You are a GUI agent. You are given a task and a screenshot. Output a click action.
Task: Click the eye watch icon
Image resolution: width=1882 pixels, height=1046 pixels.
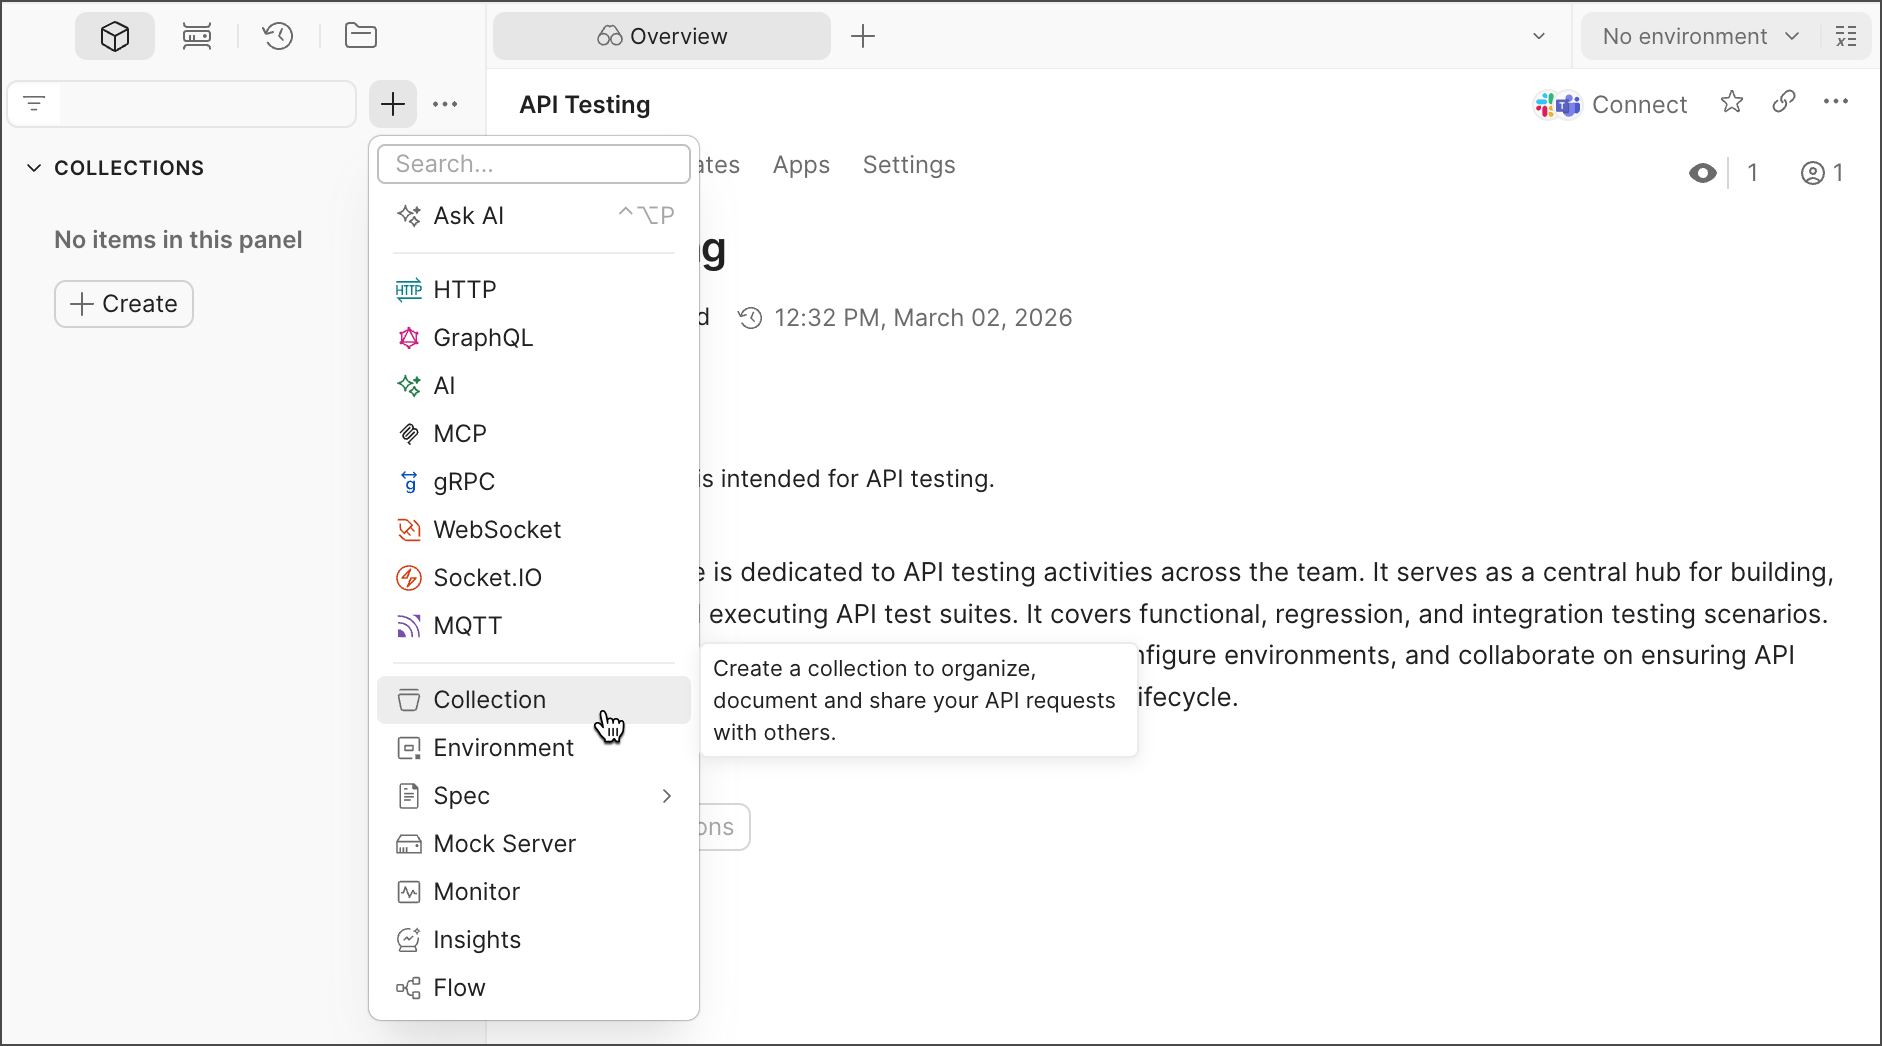point(1702,173)
